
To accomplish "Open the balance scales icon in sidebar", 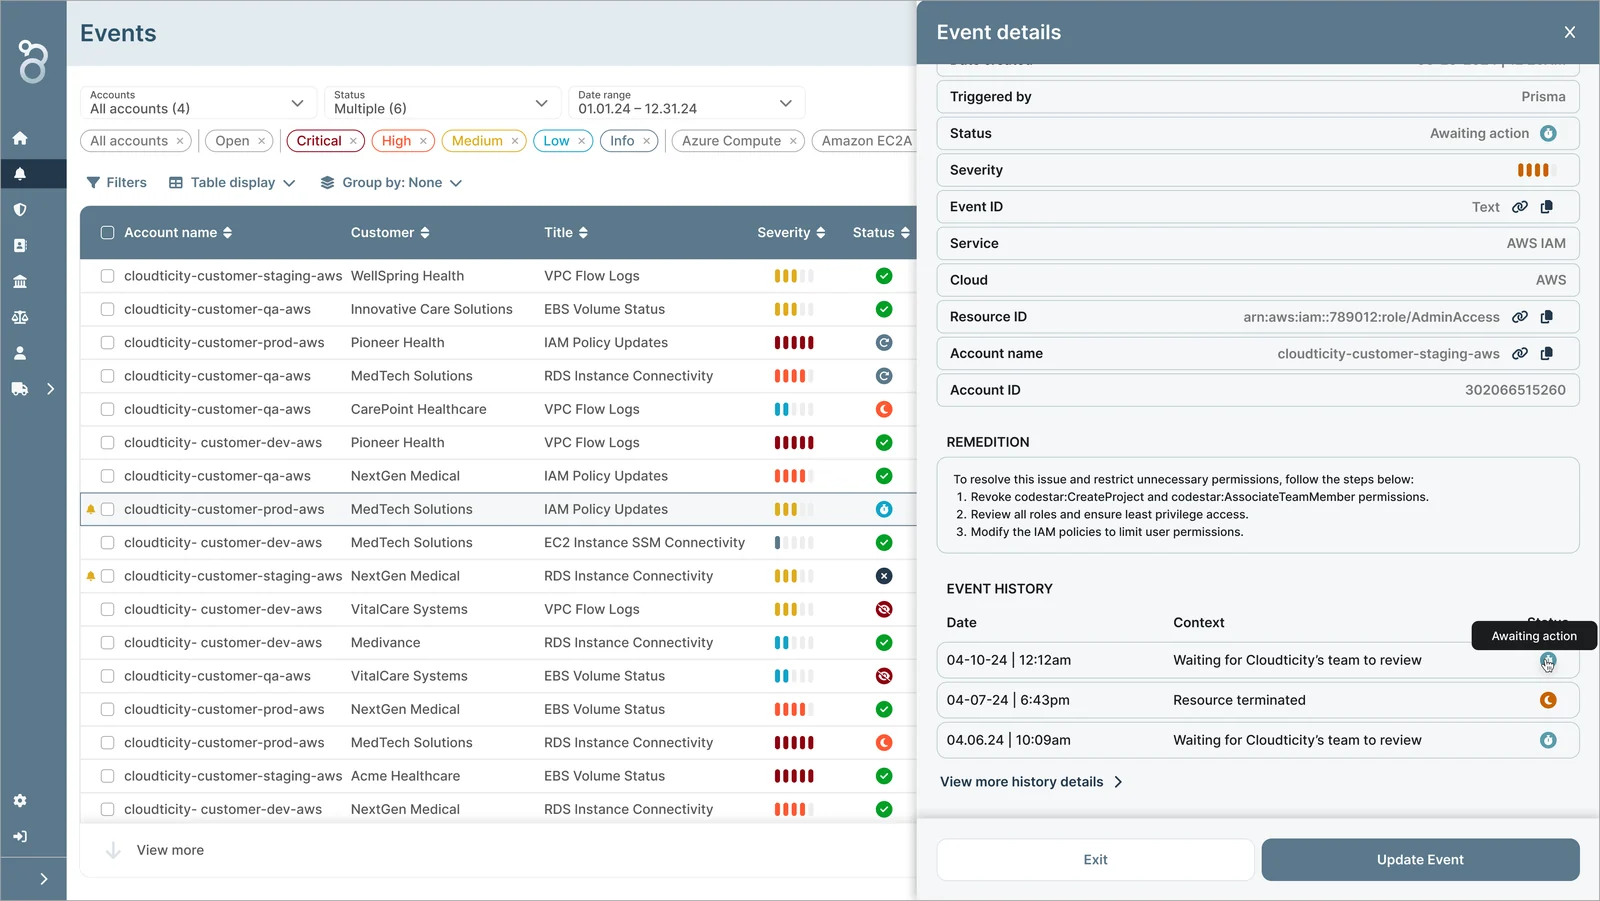I will pyautogui.click(x=20, y=317).
